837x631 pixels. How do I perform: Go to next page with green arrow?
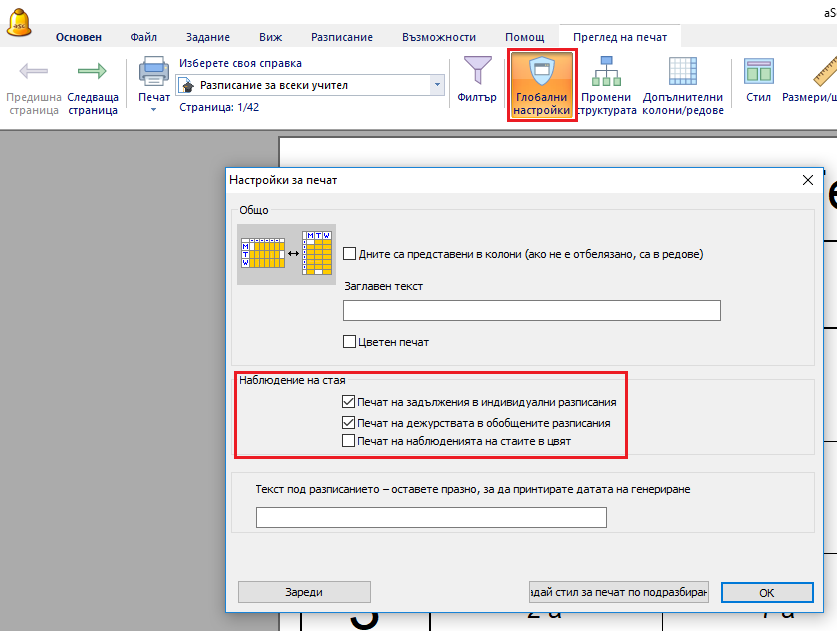pyautogui.click(x=93, y=72)
